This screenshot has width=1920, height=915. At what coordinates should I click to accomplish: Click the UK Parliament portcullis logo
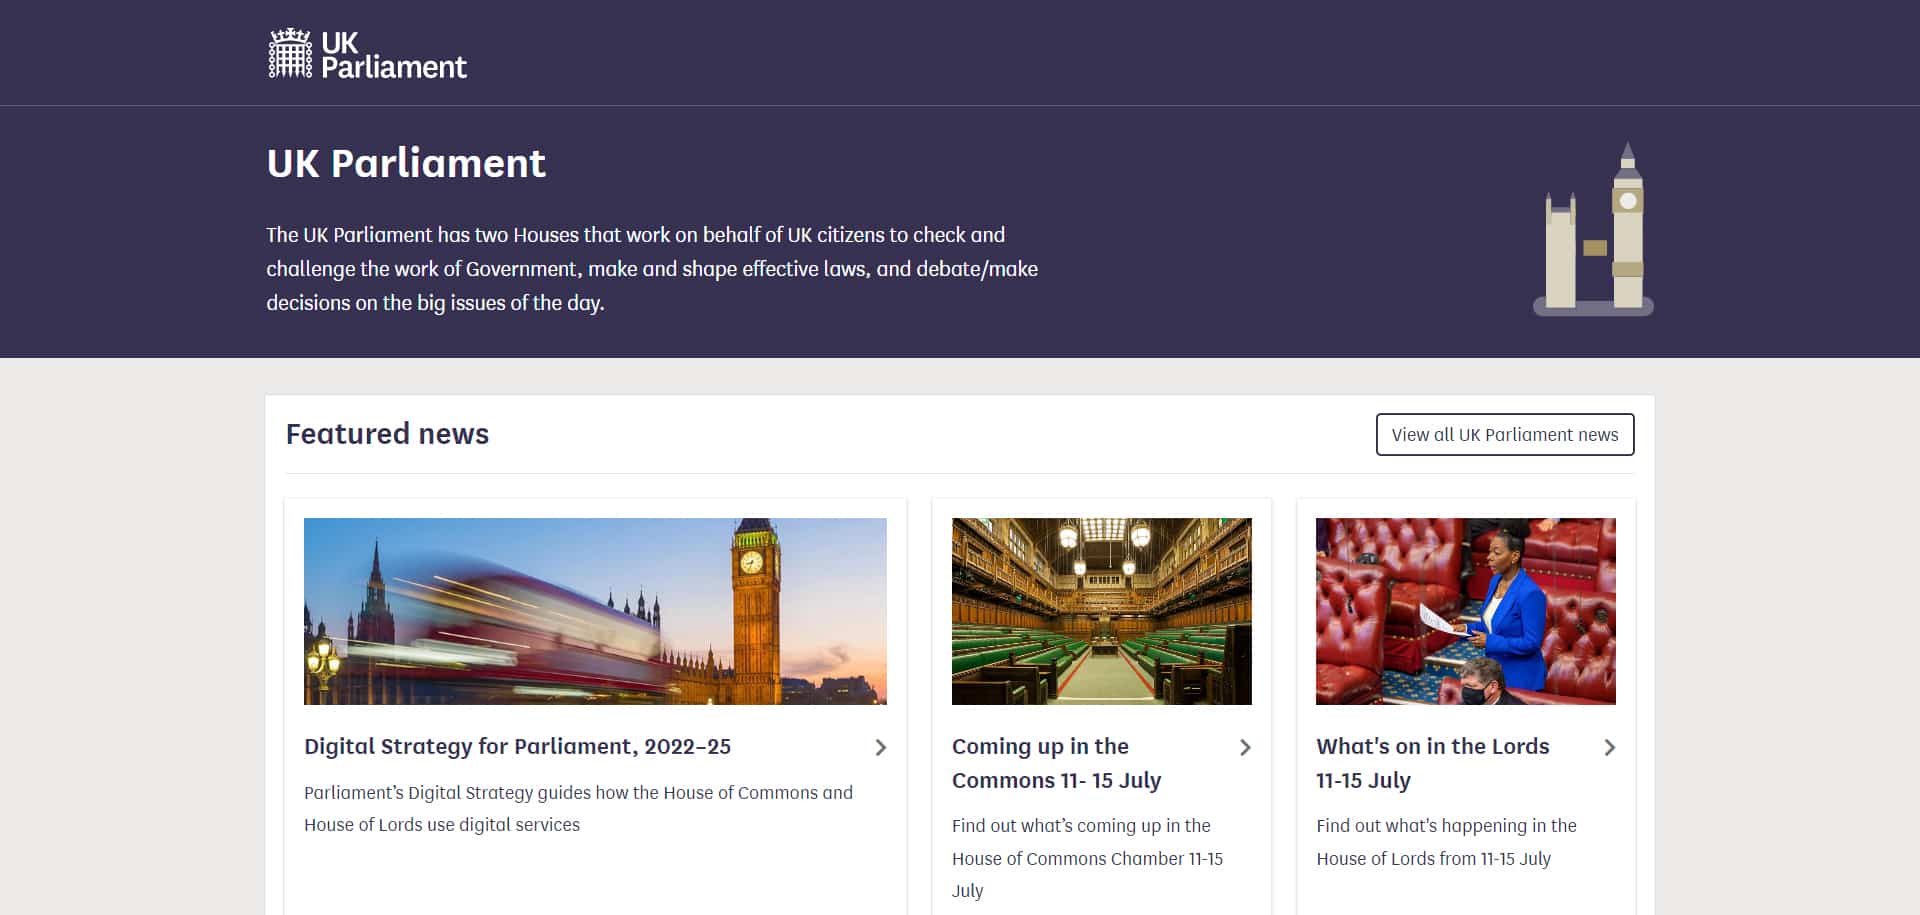pyautogui.click(x=290, y=53)
